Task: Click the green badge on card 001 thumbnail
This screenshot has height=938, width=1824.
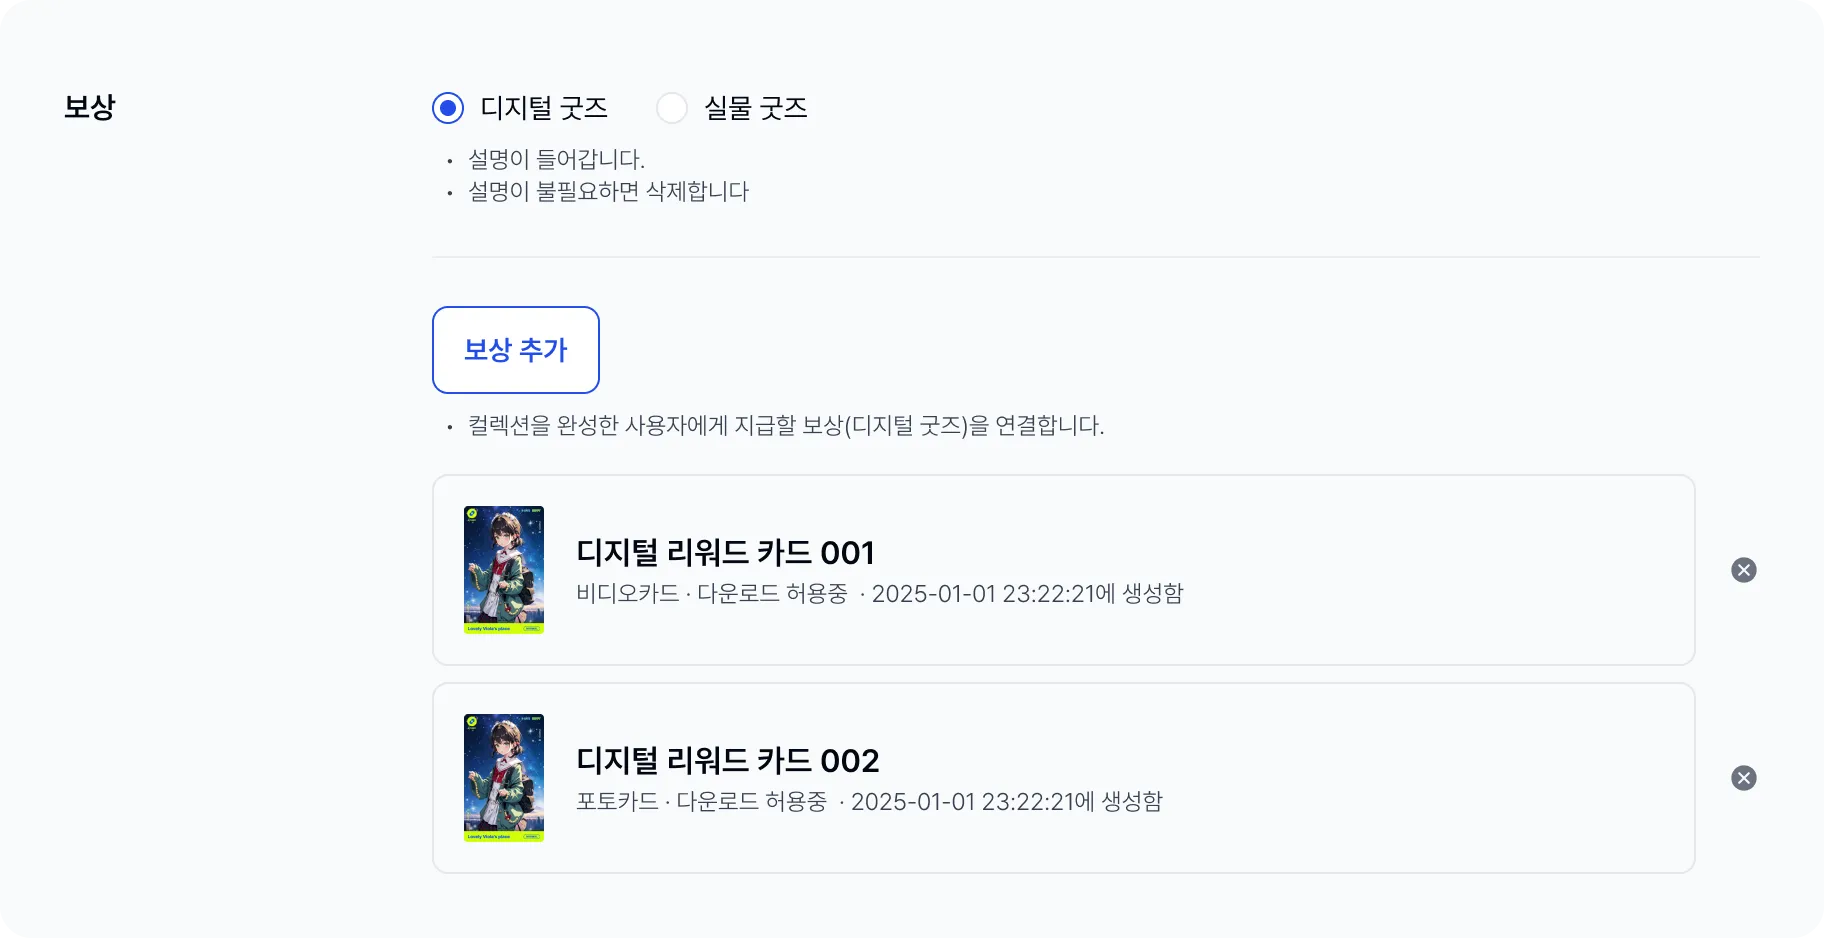Action: pyautogui.click(x=472, y=514)
